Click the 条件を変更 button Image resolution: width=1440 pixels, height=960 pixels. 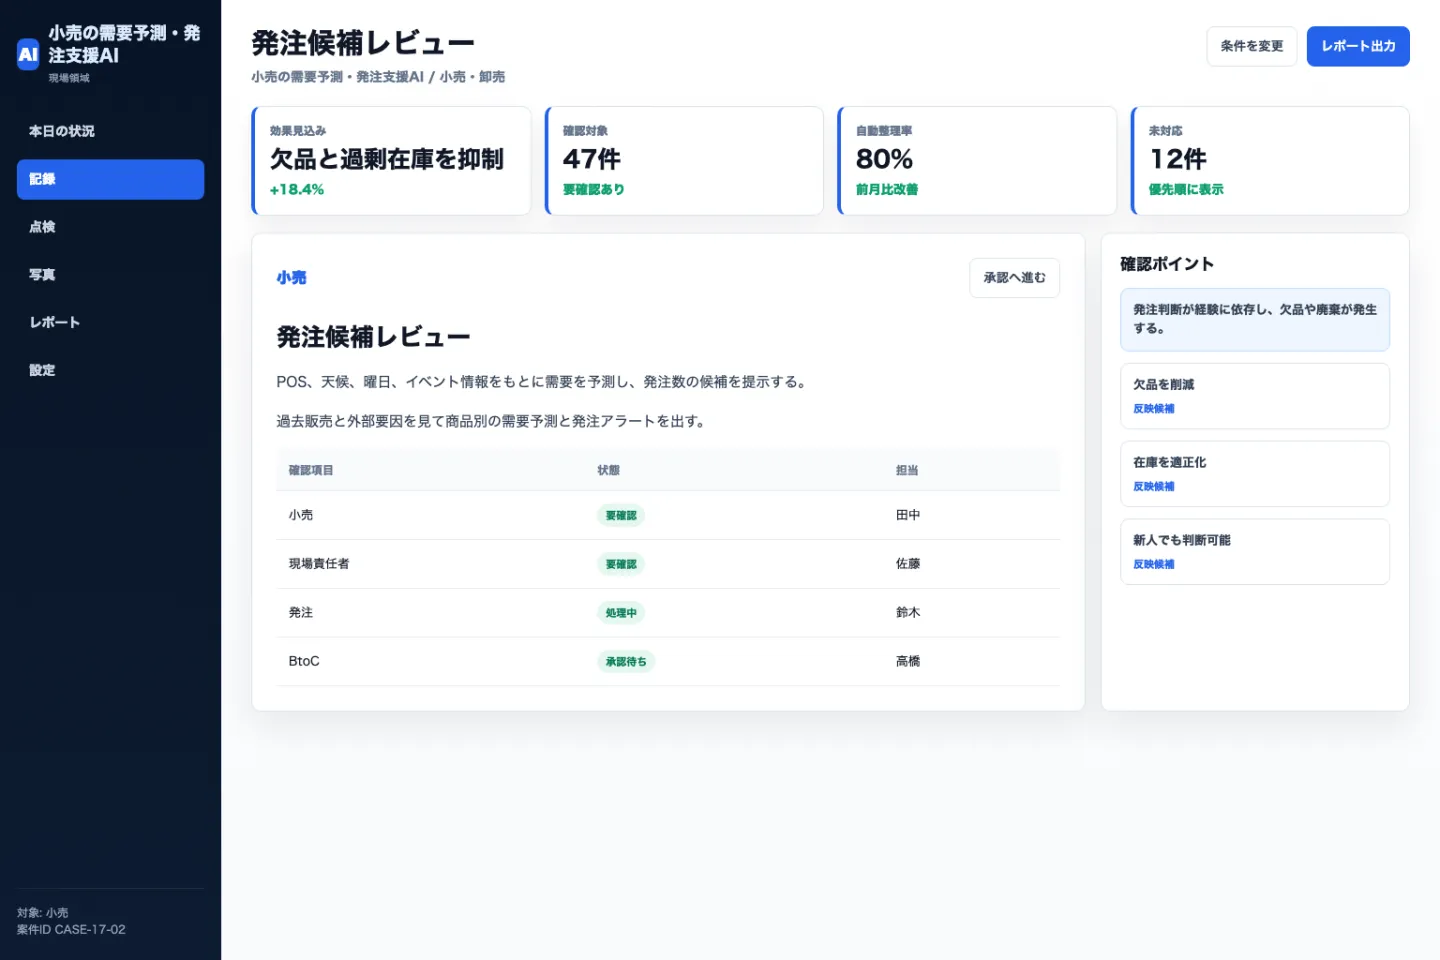coord(1251,46)
